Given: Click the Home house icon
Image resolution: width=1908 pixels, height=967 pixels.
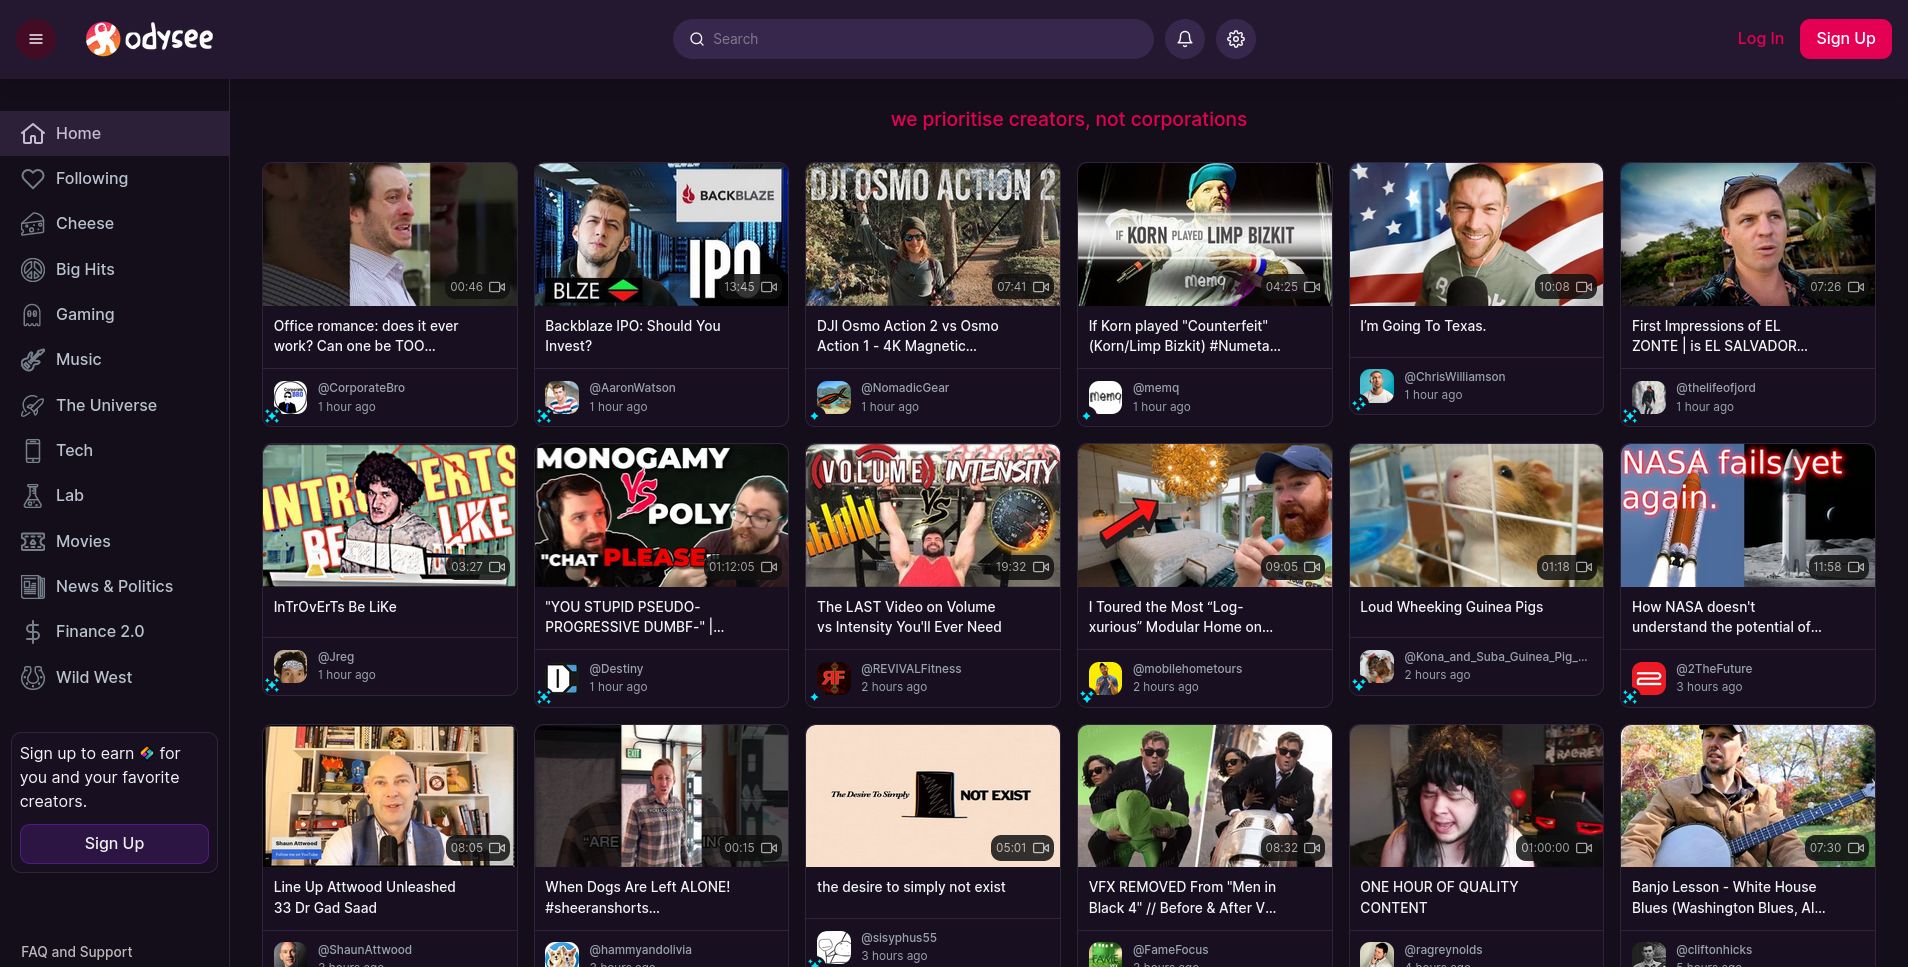Looking at the screenshot, I should point(33,133).
